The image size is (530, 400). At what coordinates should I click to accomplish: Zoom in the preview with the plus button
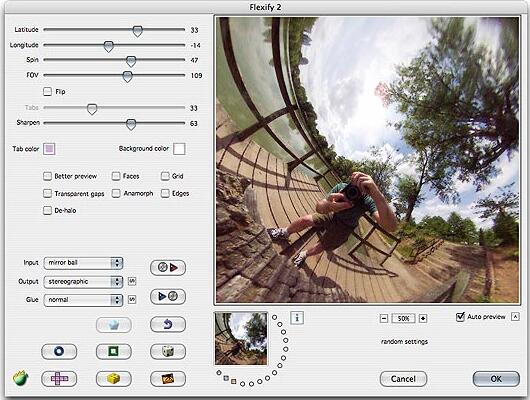[423, 318]
